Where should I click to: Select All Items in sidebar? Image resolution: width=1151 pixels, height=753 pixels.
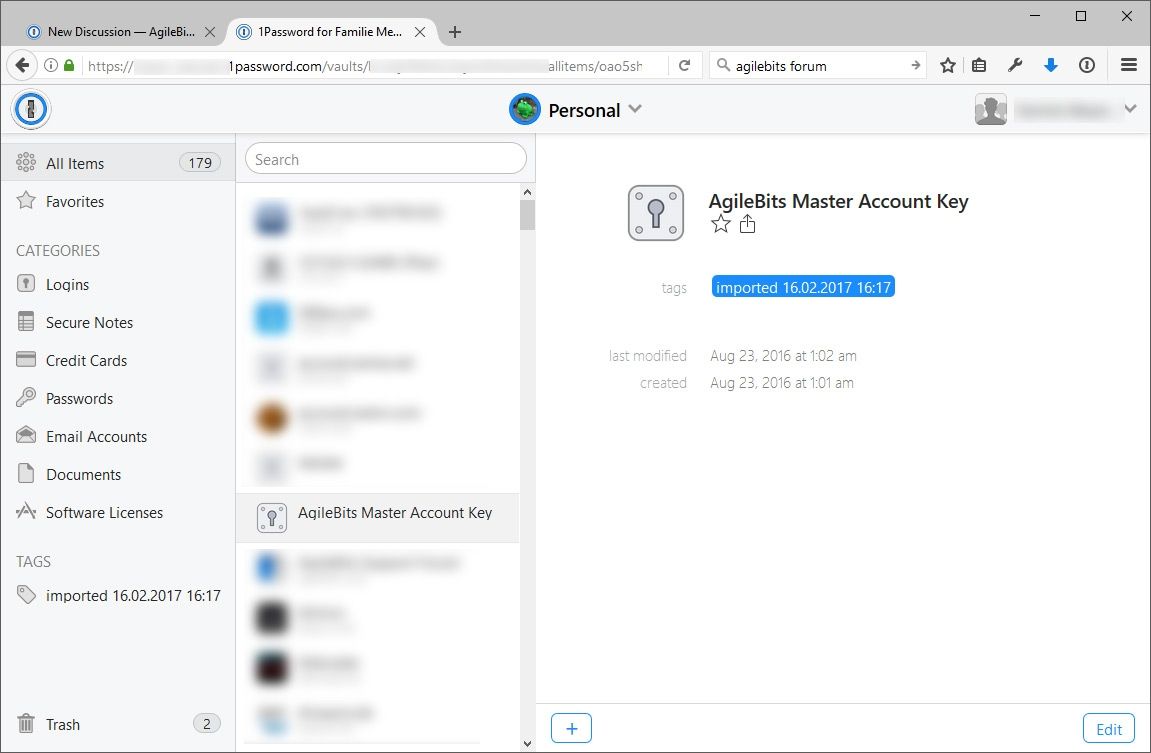click(x=118, y=162)
